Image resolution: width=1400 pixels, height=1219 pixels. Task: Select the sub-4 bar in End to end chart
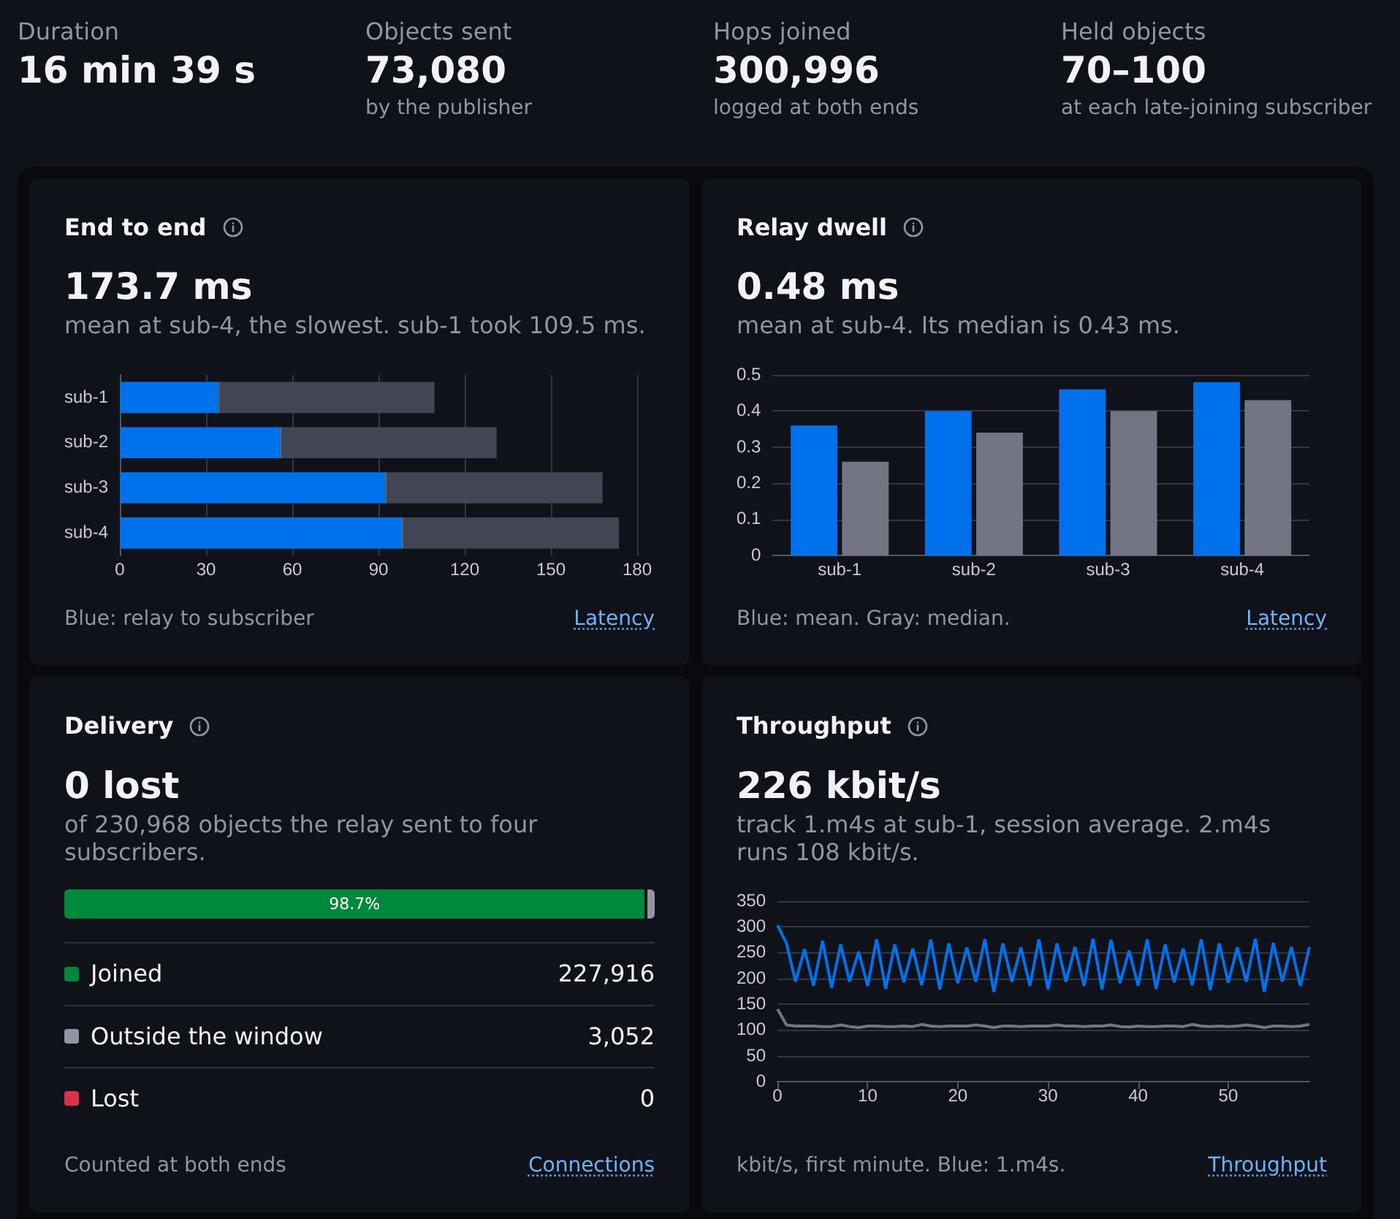(369, 533)
